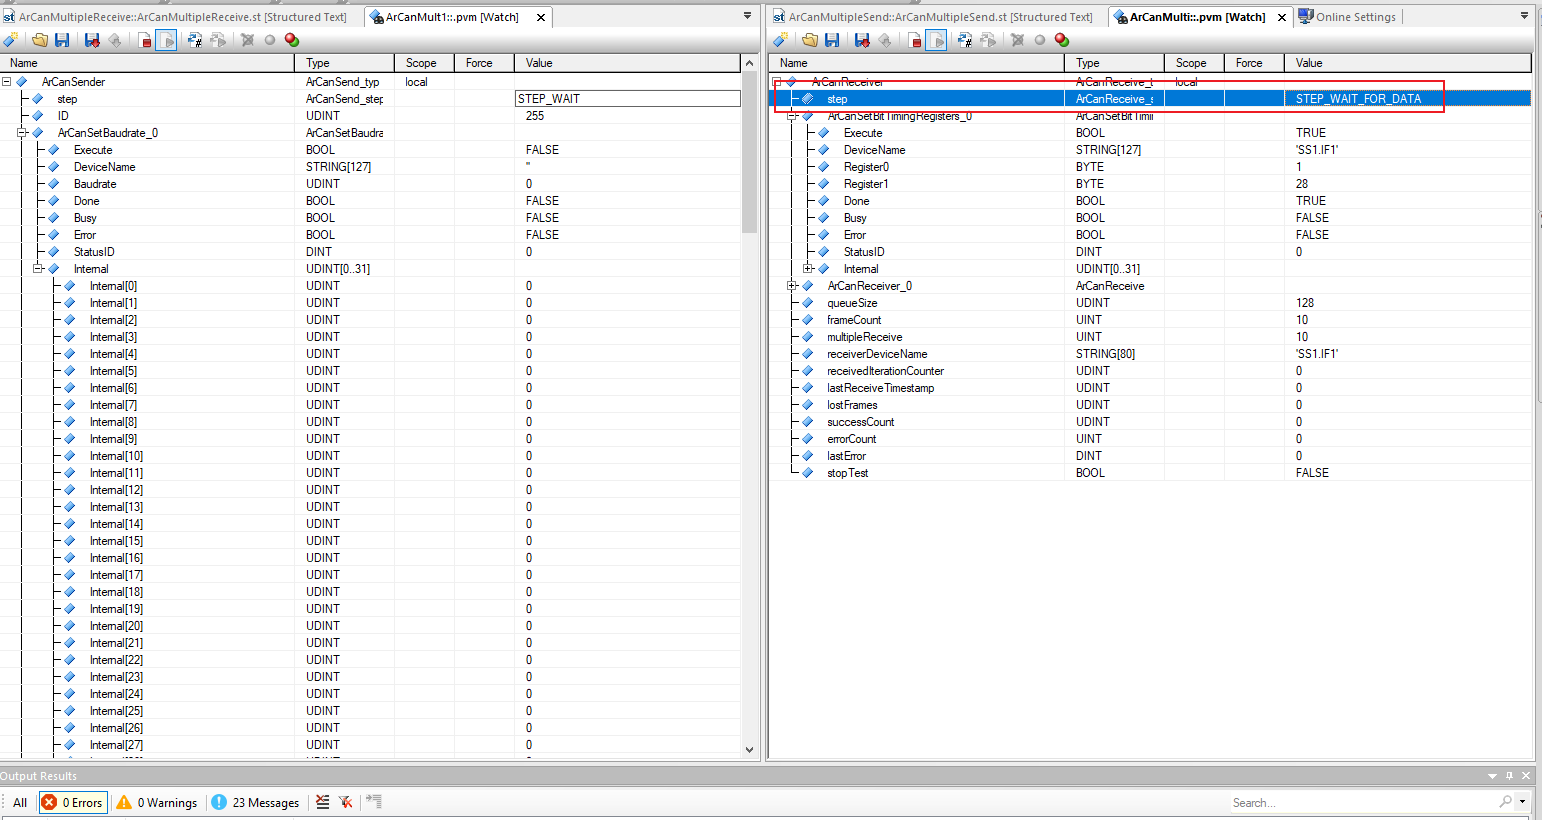The height and width of the screenshot is (820, 1542).
Task: Edit STEP_WAIT value field of step
Action: (x=628, y=99)
